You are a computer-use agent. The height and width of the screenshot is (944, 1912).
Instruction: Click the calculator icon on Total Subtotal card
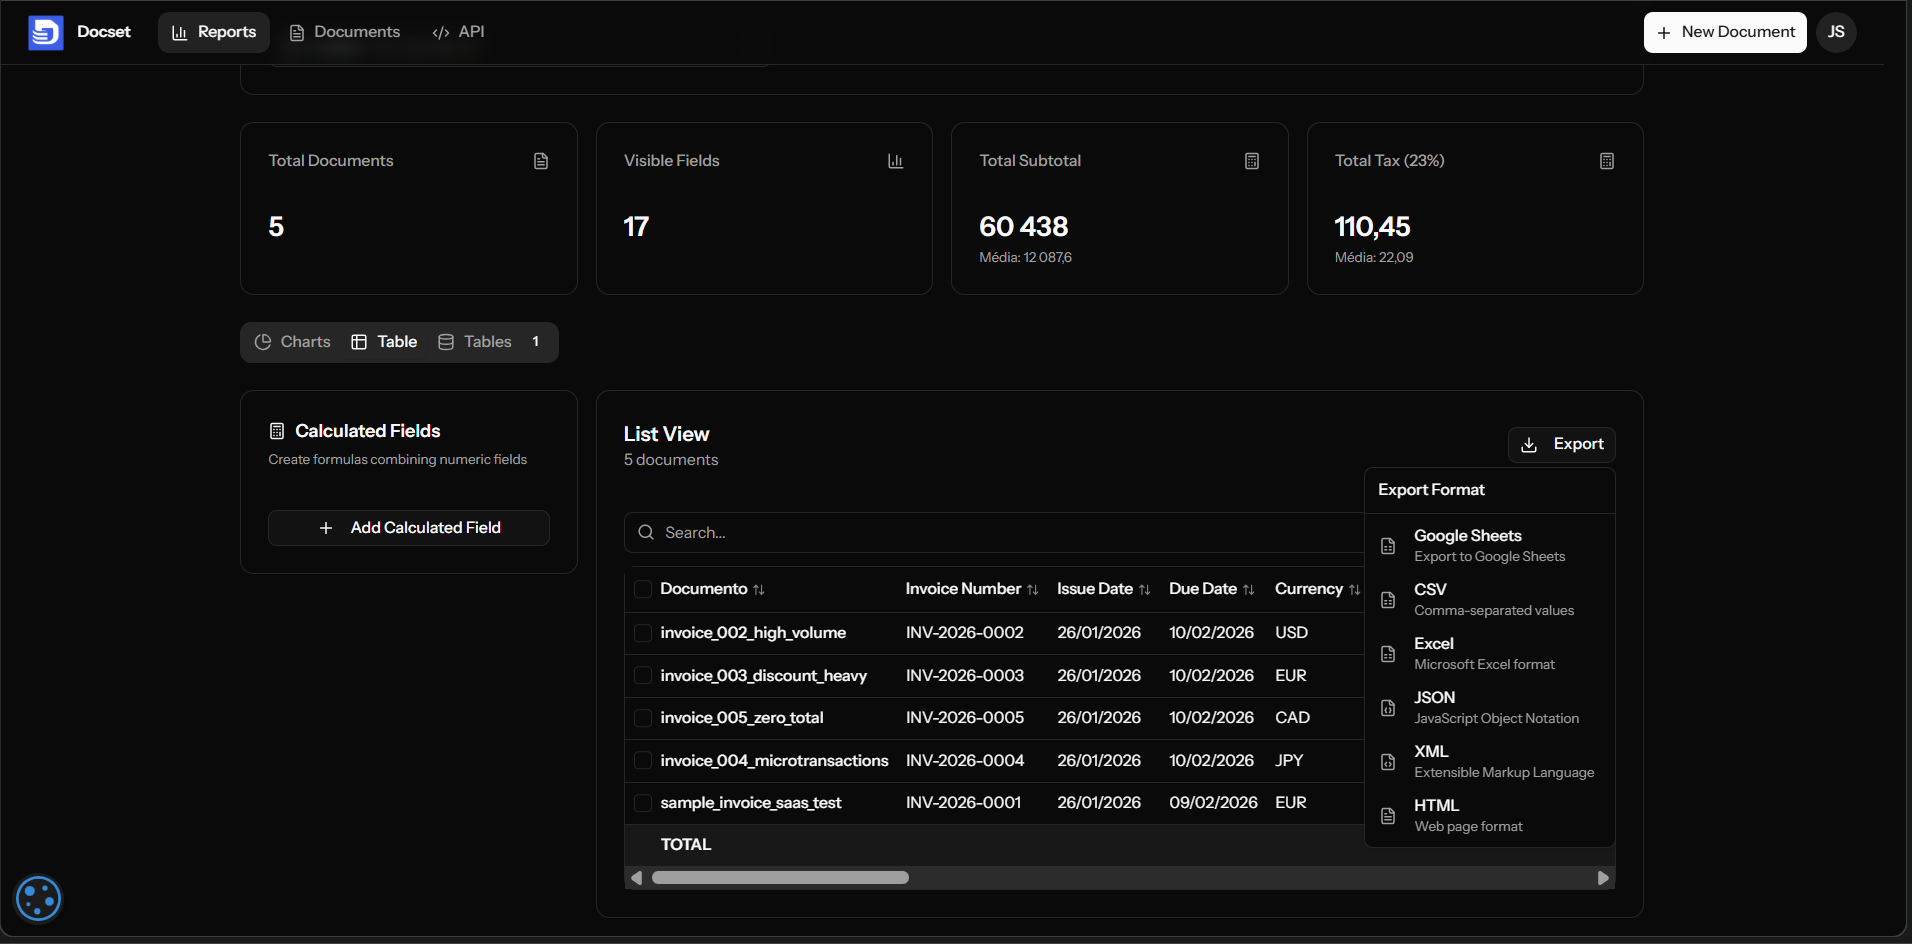(1251, 160)
